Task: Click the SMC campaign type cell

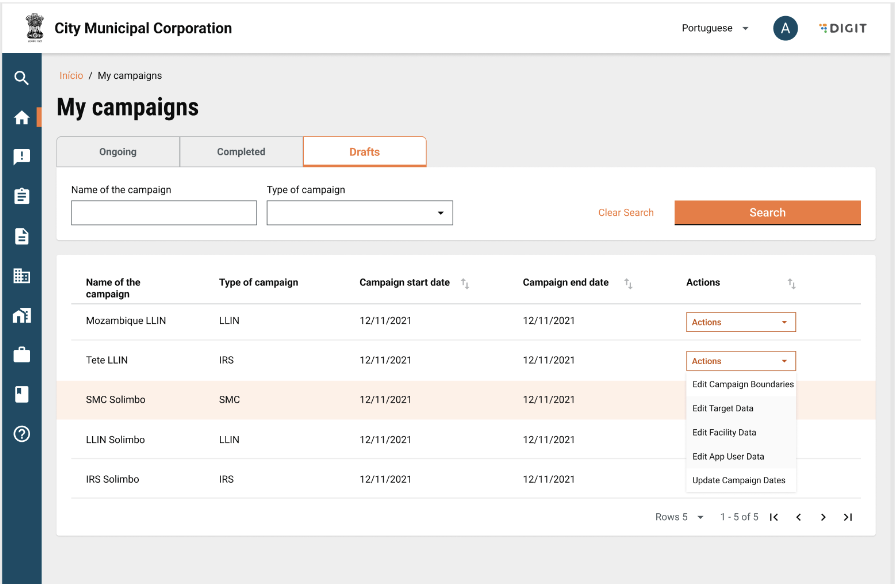Action: (x=229, y=399)
